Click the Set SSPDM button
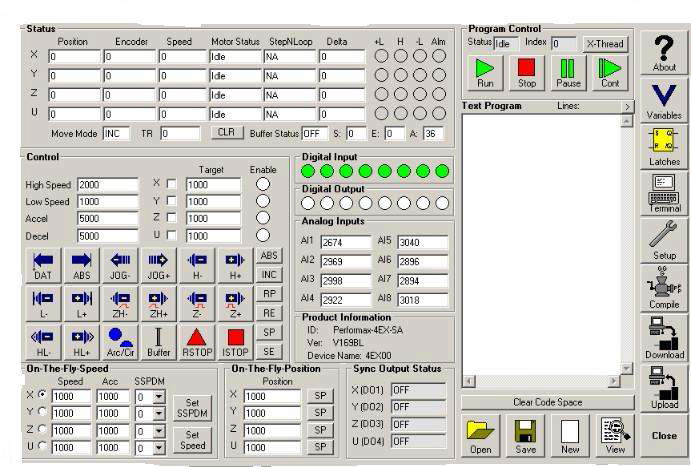691x467 pixels. (192, 408)
